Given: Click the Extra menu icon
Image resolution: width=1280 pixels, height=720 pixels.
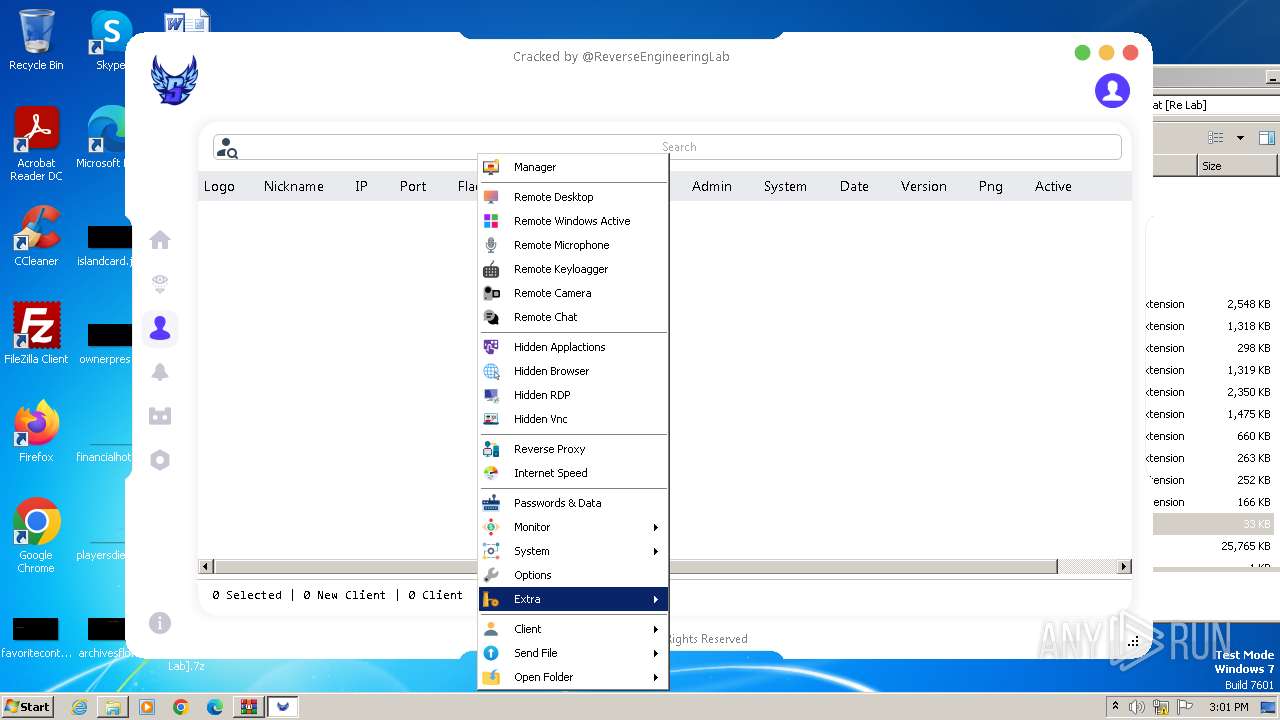Looking at the screenshot, I should pyautogui.click(x=491, y=599).
